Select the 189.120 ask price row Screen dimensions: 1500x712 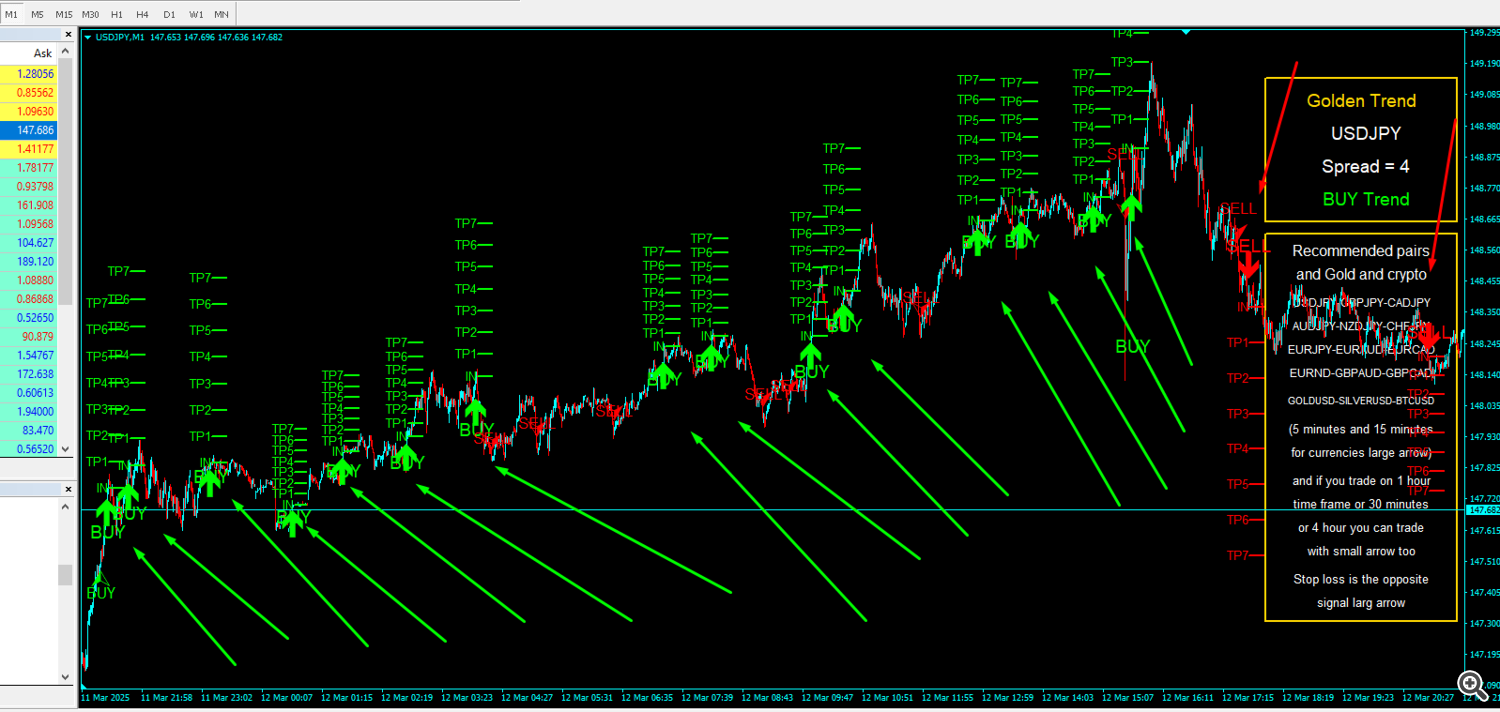tap(29, 261)
